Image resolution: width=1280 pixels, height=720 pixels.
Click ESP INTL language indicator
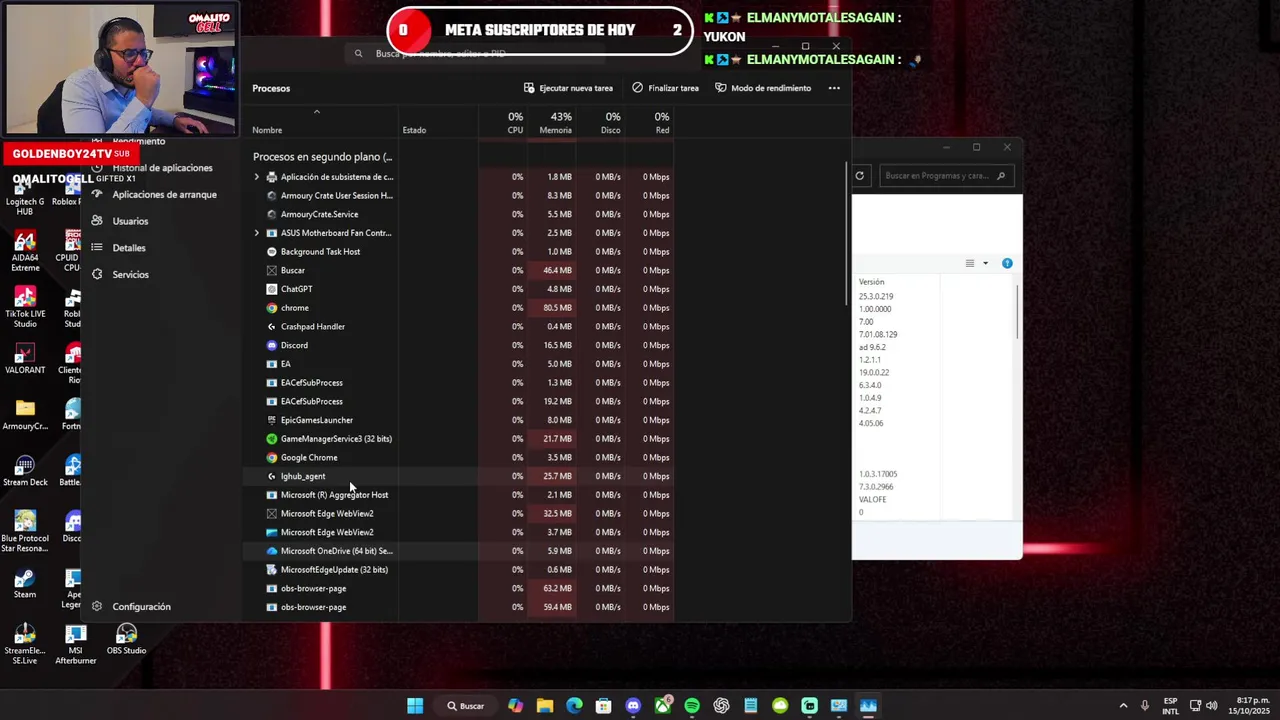coord(1170,706)
